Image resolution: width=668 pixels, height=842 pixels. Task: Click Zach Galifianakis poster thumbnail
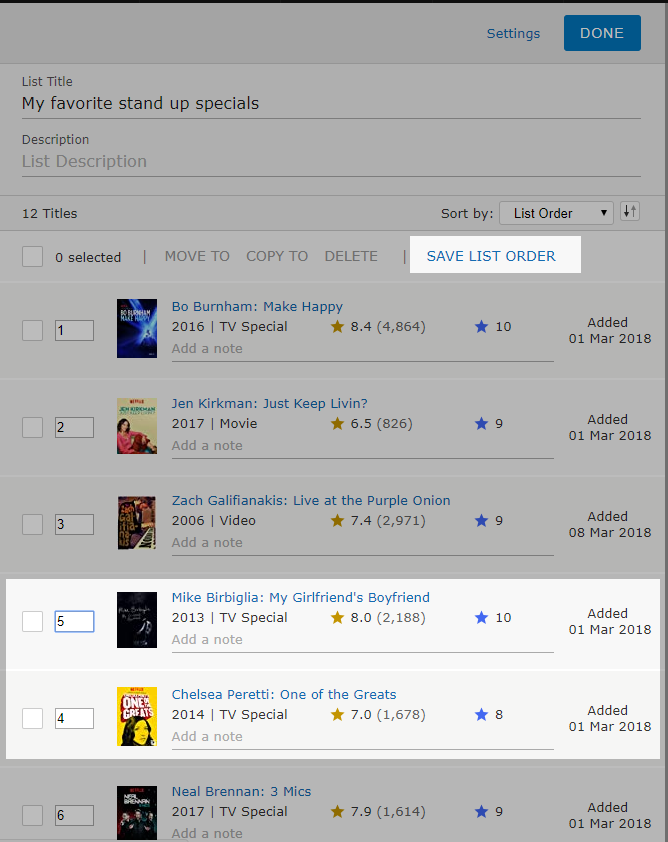(x=137, y=522)
